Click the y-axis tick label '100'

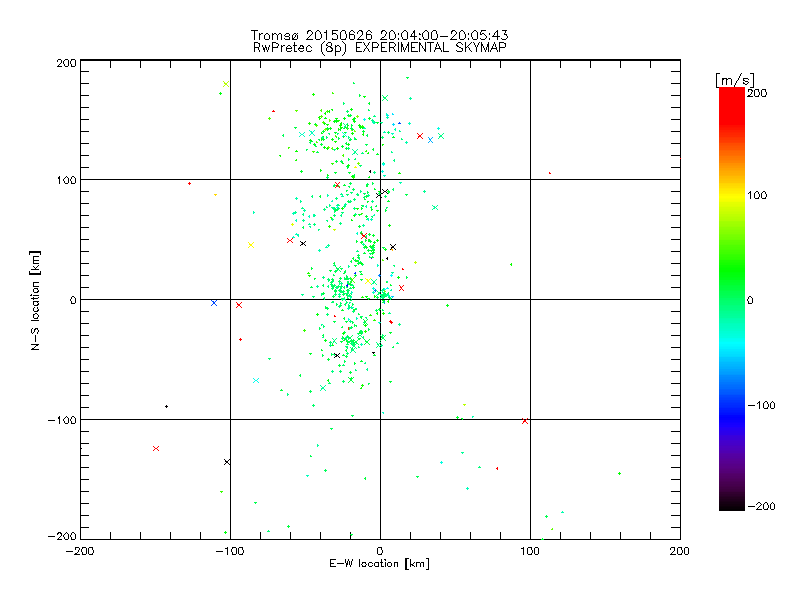pyautogui.click(x=67, y=180)
